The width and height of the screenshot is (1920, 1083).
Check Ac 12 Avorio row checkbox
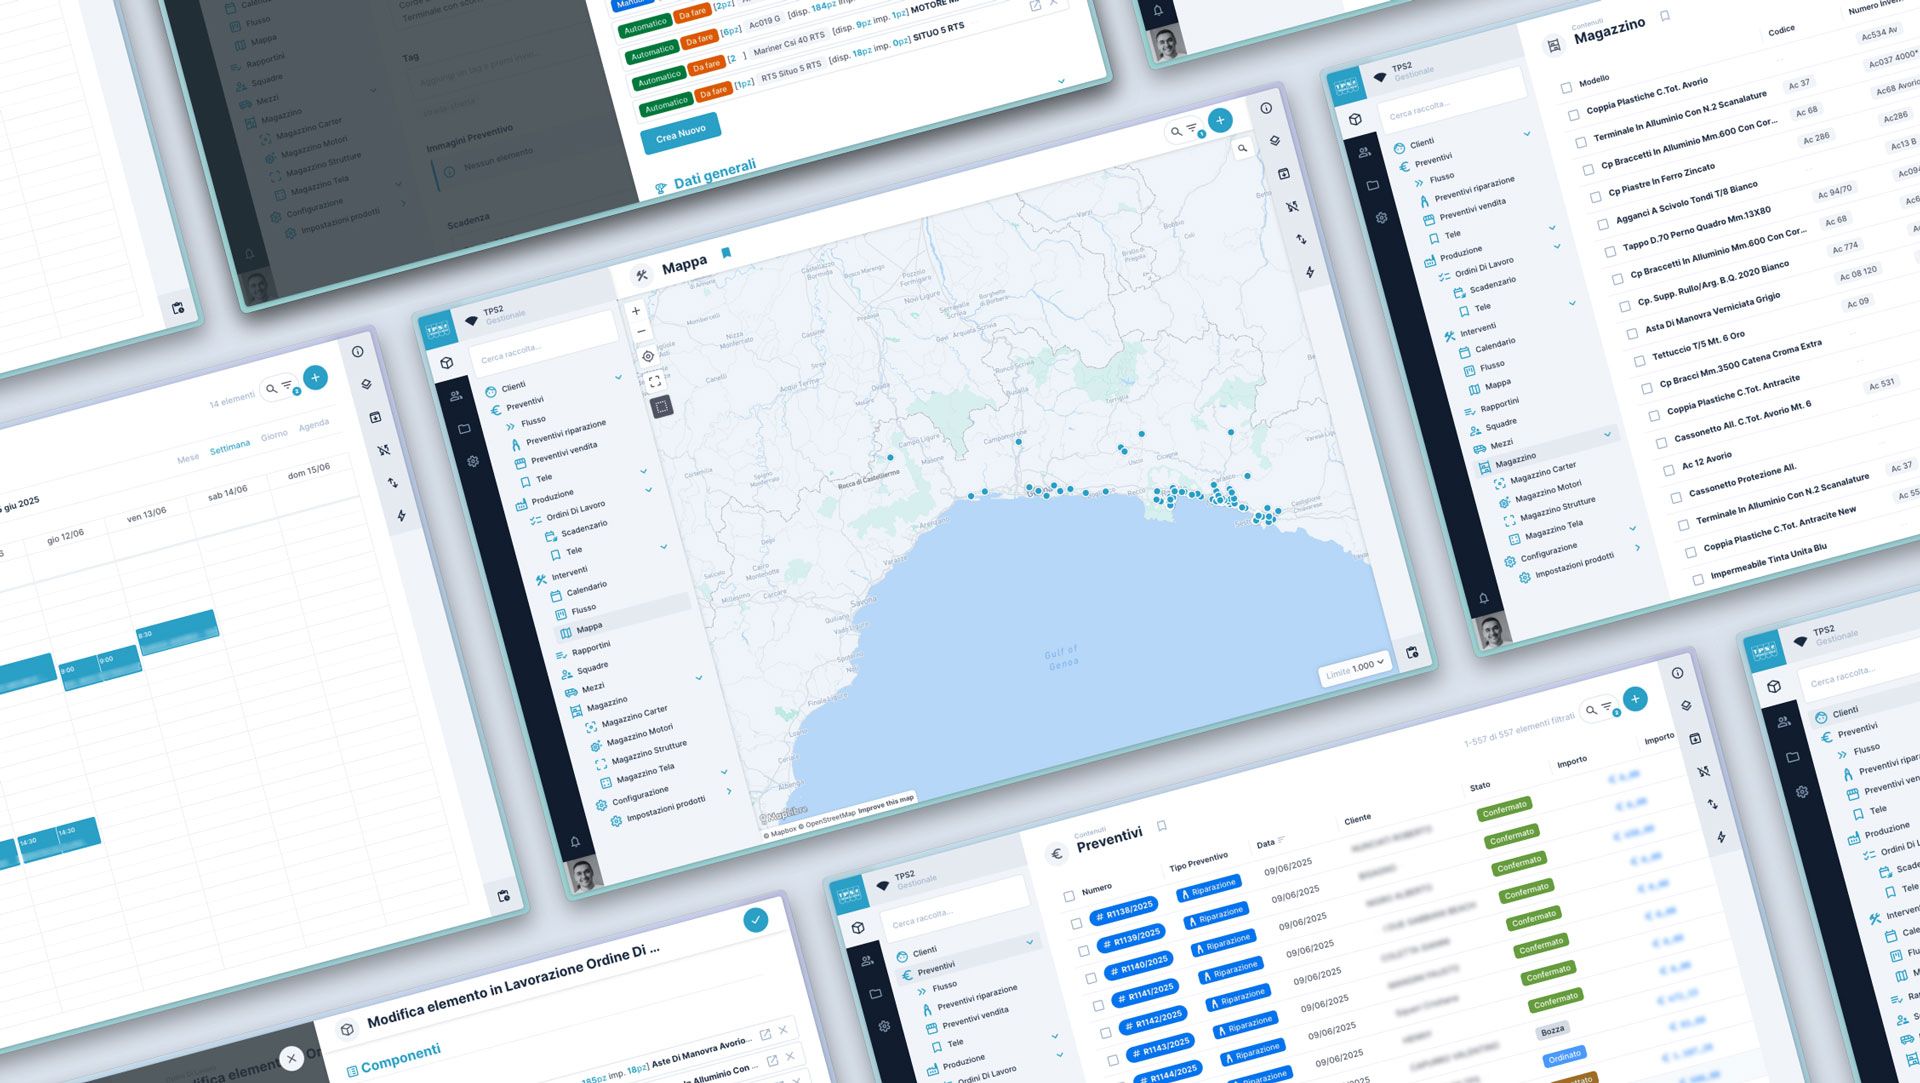(x=1668, y=470)
